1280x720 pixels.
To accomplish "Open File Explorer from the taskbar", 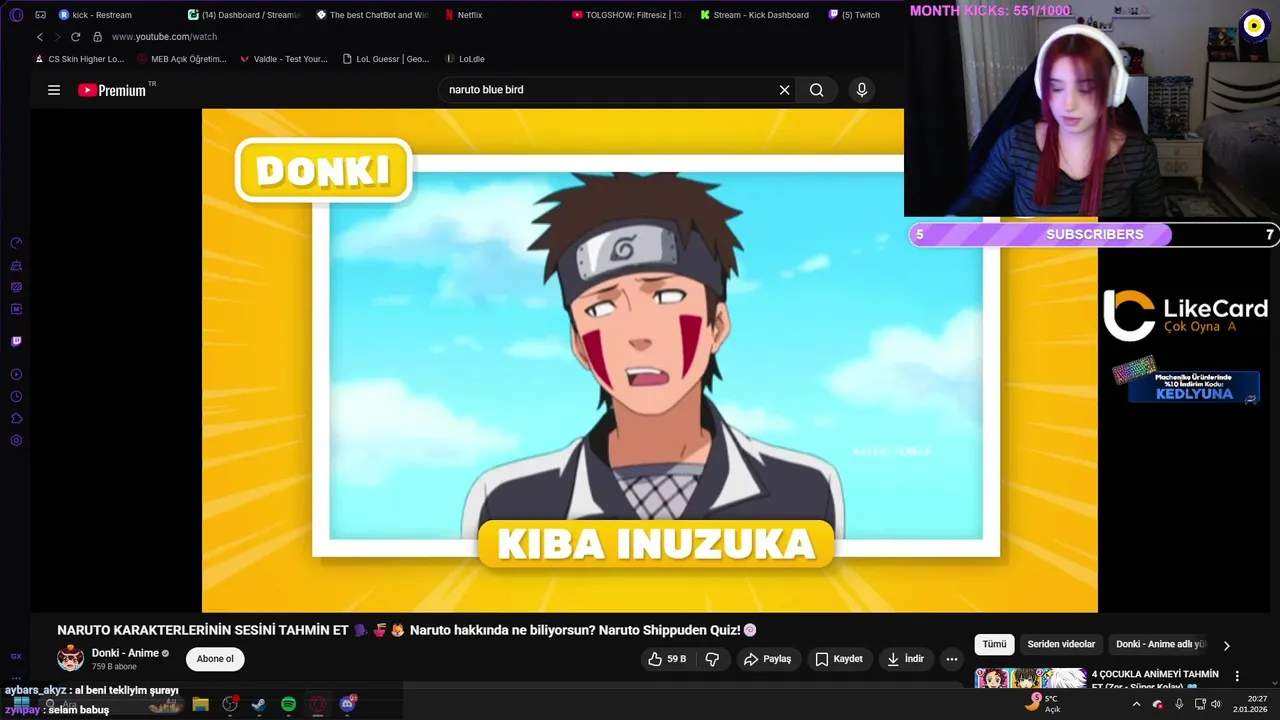I will tap(200, 704).
